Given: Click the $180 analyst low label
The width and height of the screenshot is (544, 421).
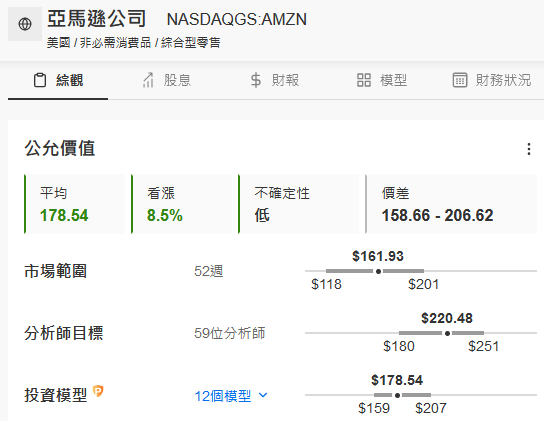Looking at the screenshot, I should (399, 346).
